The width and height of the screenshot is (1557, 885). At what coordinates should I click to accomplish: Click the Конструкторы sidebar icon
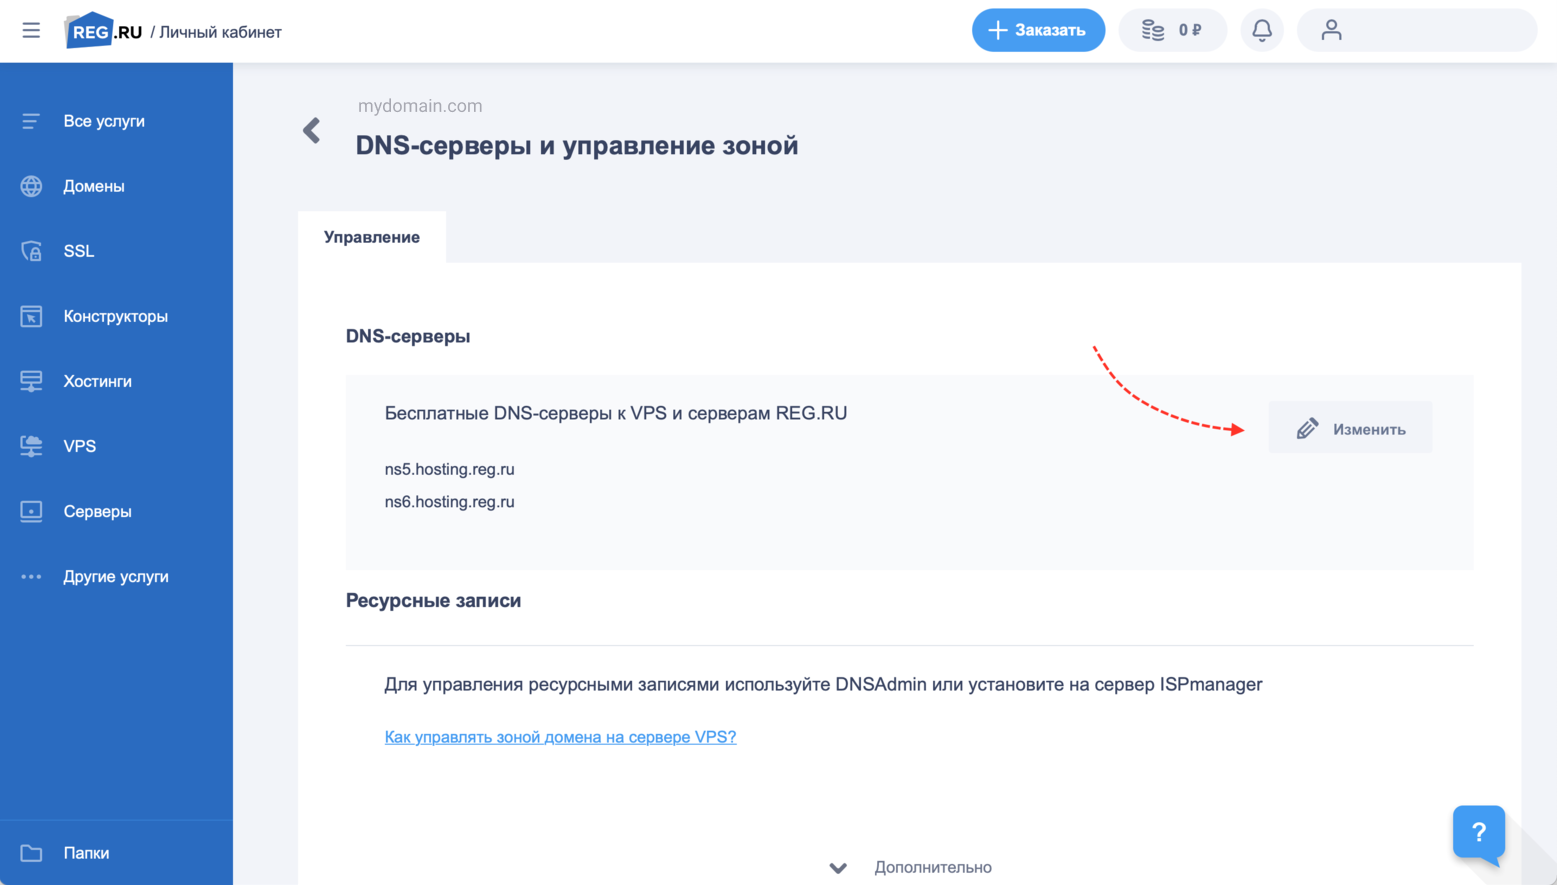click(x=31, y=316)
